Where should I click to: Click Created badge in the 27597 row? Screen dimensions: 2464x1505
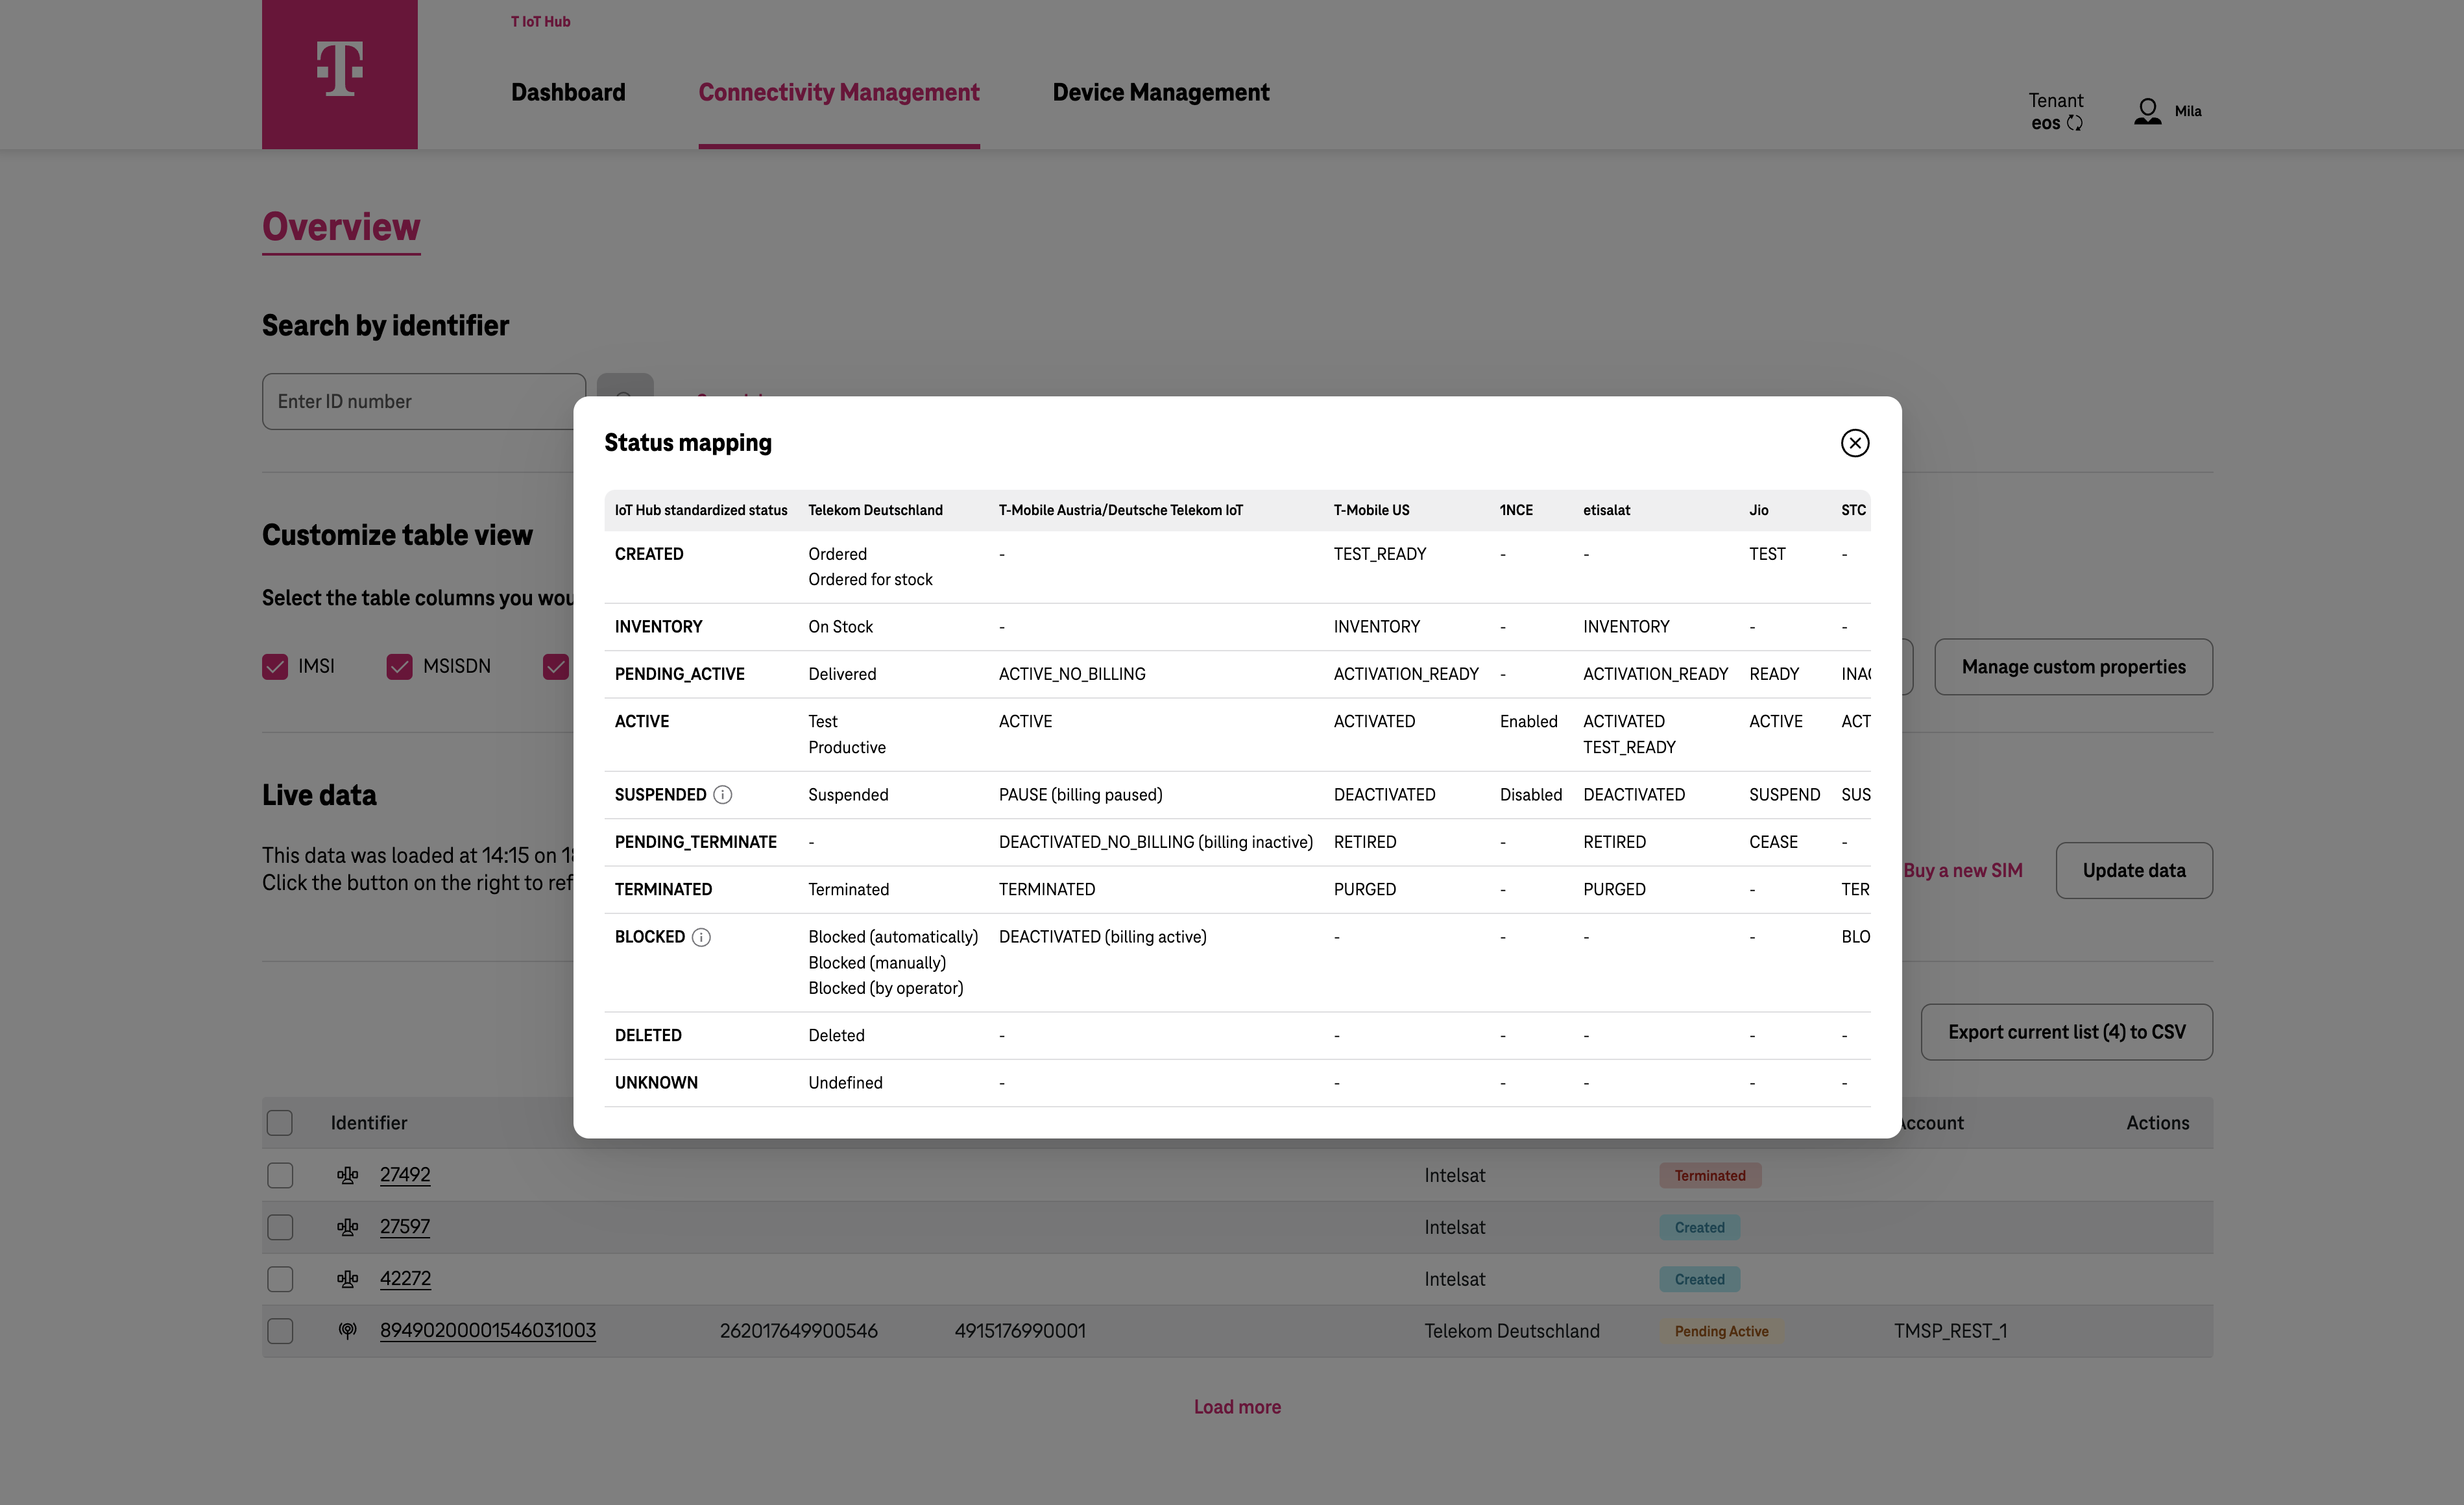tap(1699, 1227)
